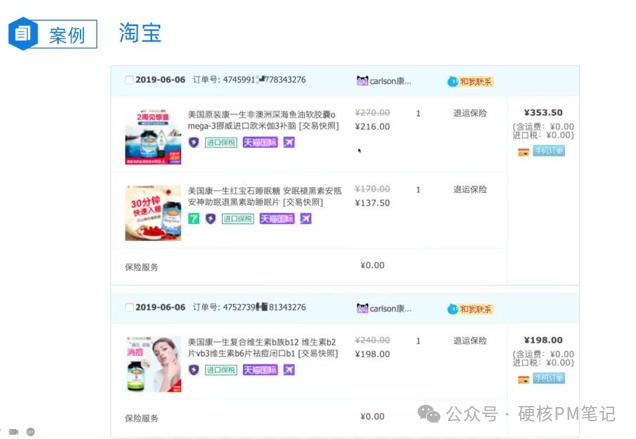
Task: Click the blue hexagon 案例 document icon
Action: click(x=23, y=34)
